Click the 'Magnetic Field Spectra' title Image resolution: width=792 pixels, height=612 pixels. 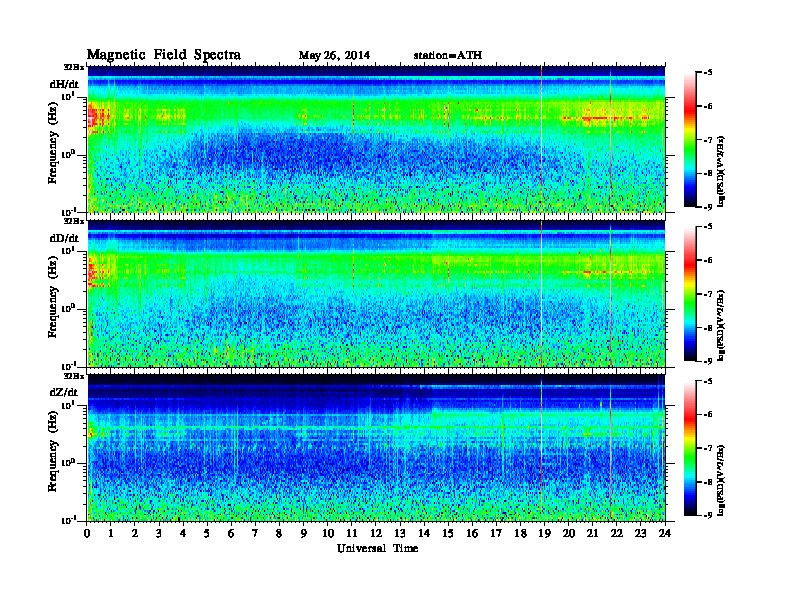[163, 55]
